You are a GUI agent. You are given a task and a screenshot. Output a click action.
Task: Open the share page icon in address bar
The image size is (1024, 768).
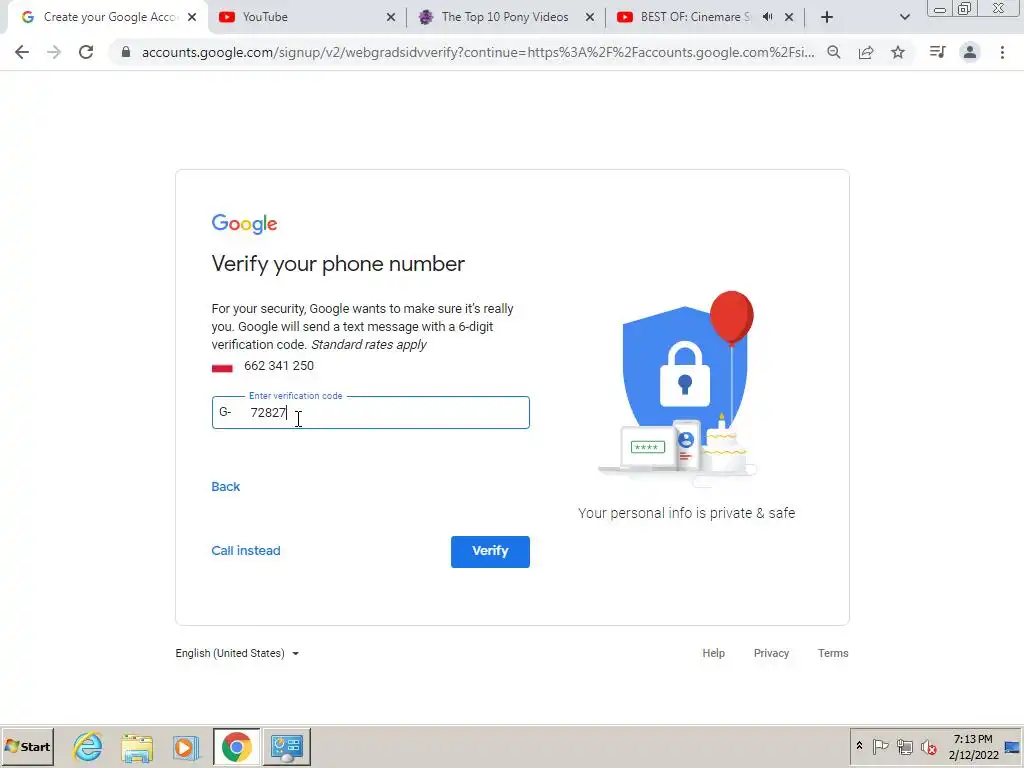click(x=866, y=52)
